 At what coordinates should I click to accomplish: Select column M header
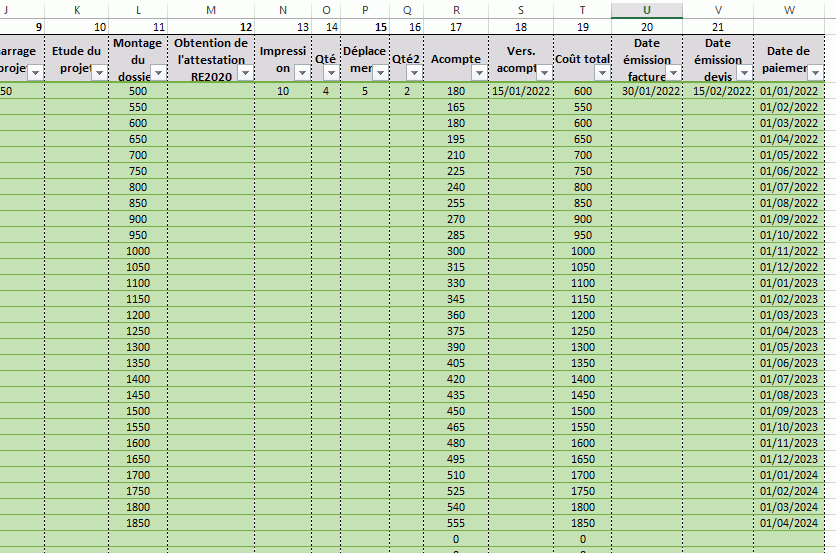tap(211, 10)
